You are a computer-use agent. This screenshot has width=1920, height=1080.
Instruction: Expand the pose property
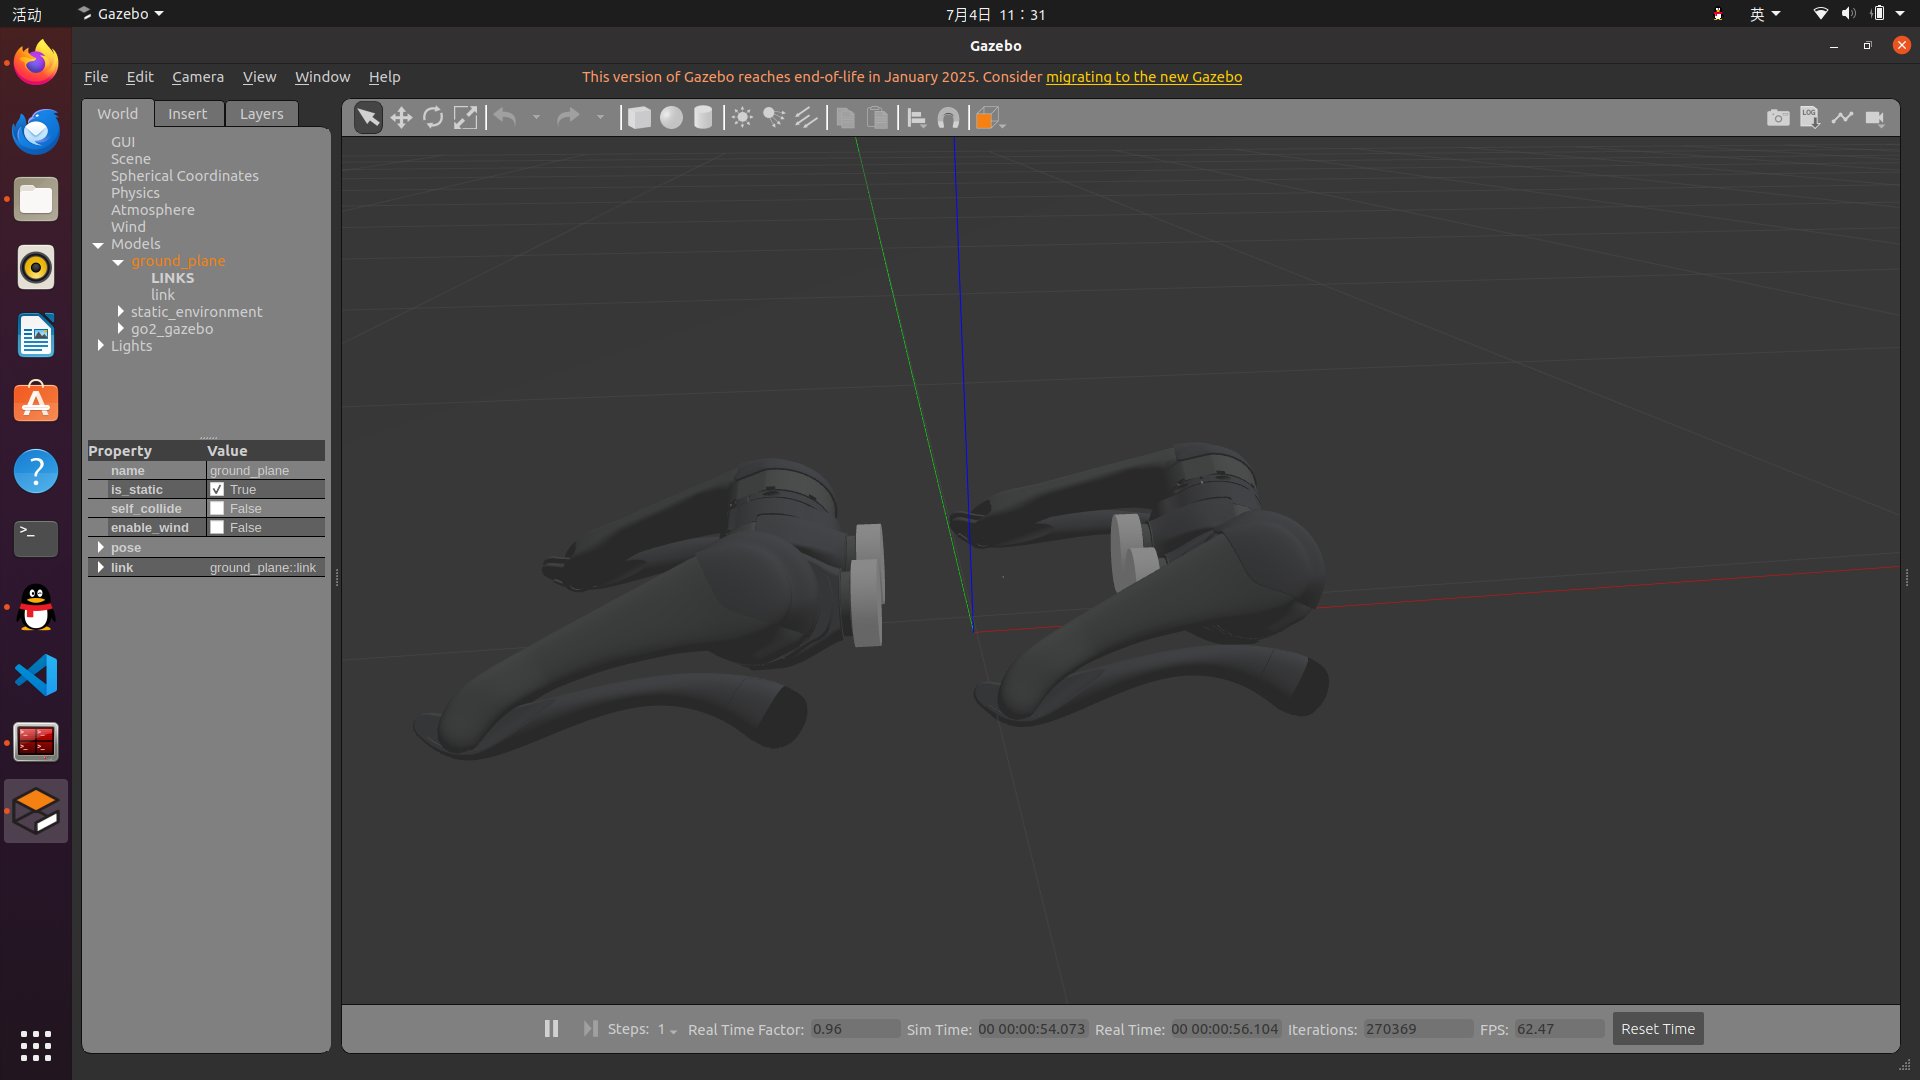point(100,548)
